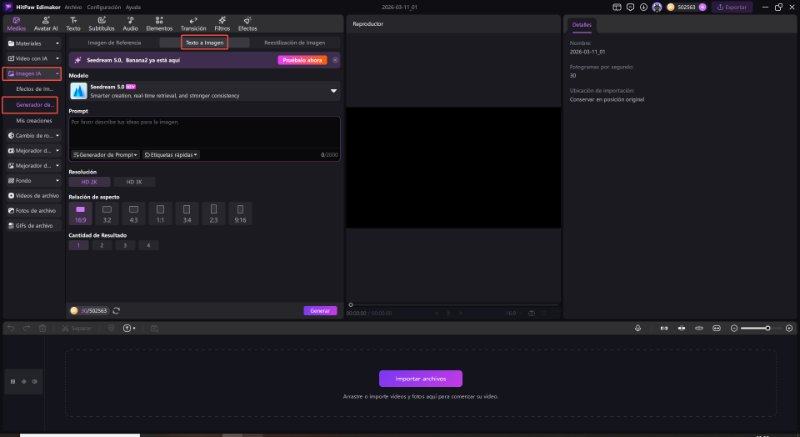Open the Ayuda menu
This screenshot has height=437, width=800.
[133, 7]
